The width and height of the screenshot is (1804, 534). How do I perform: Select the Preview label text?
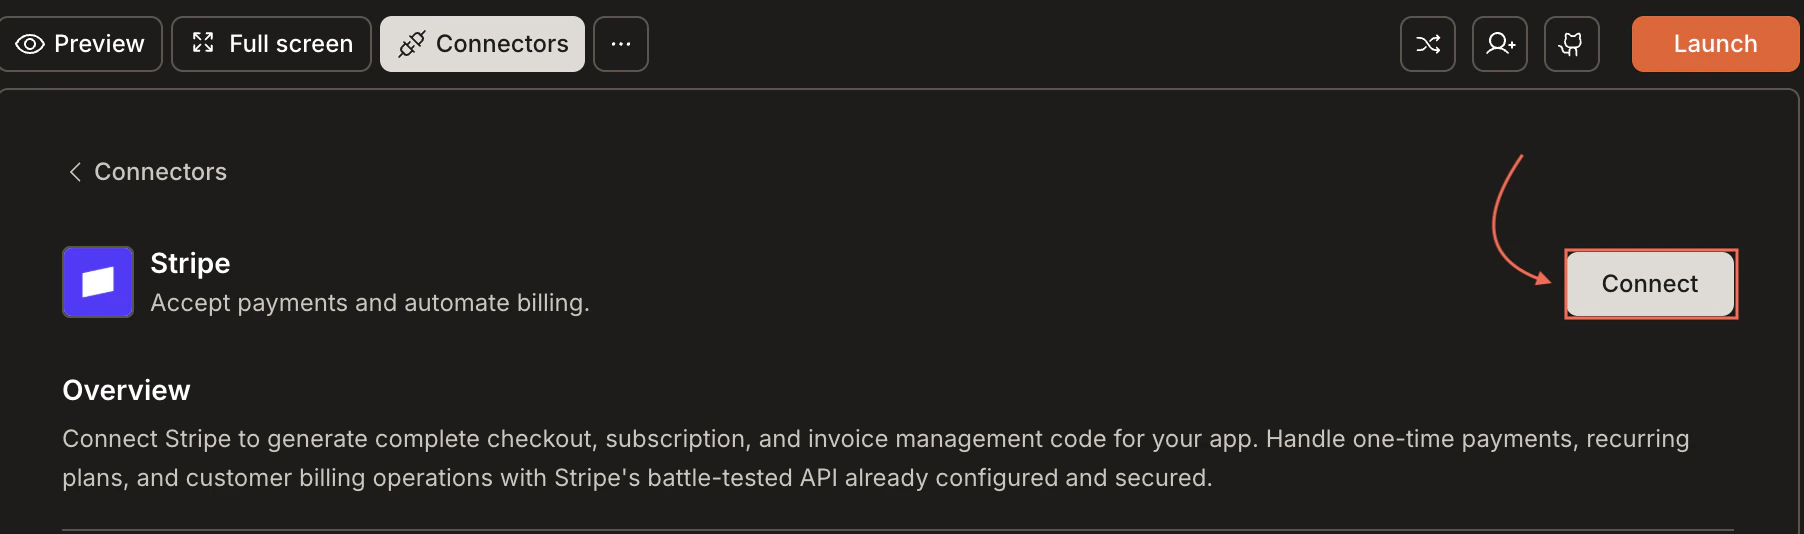99,44
